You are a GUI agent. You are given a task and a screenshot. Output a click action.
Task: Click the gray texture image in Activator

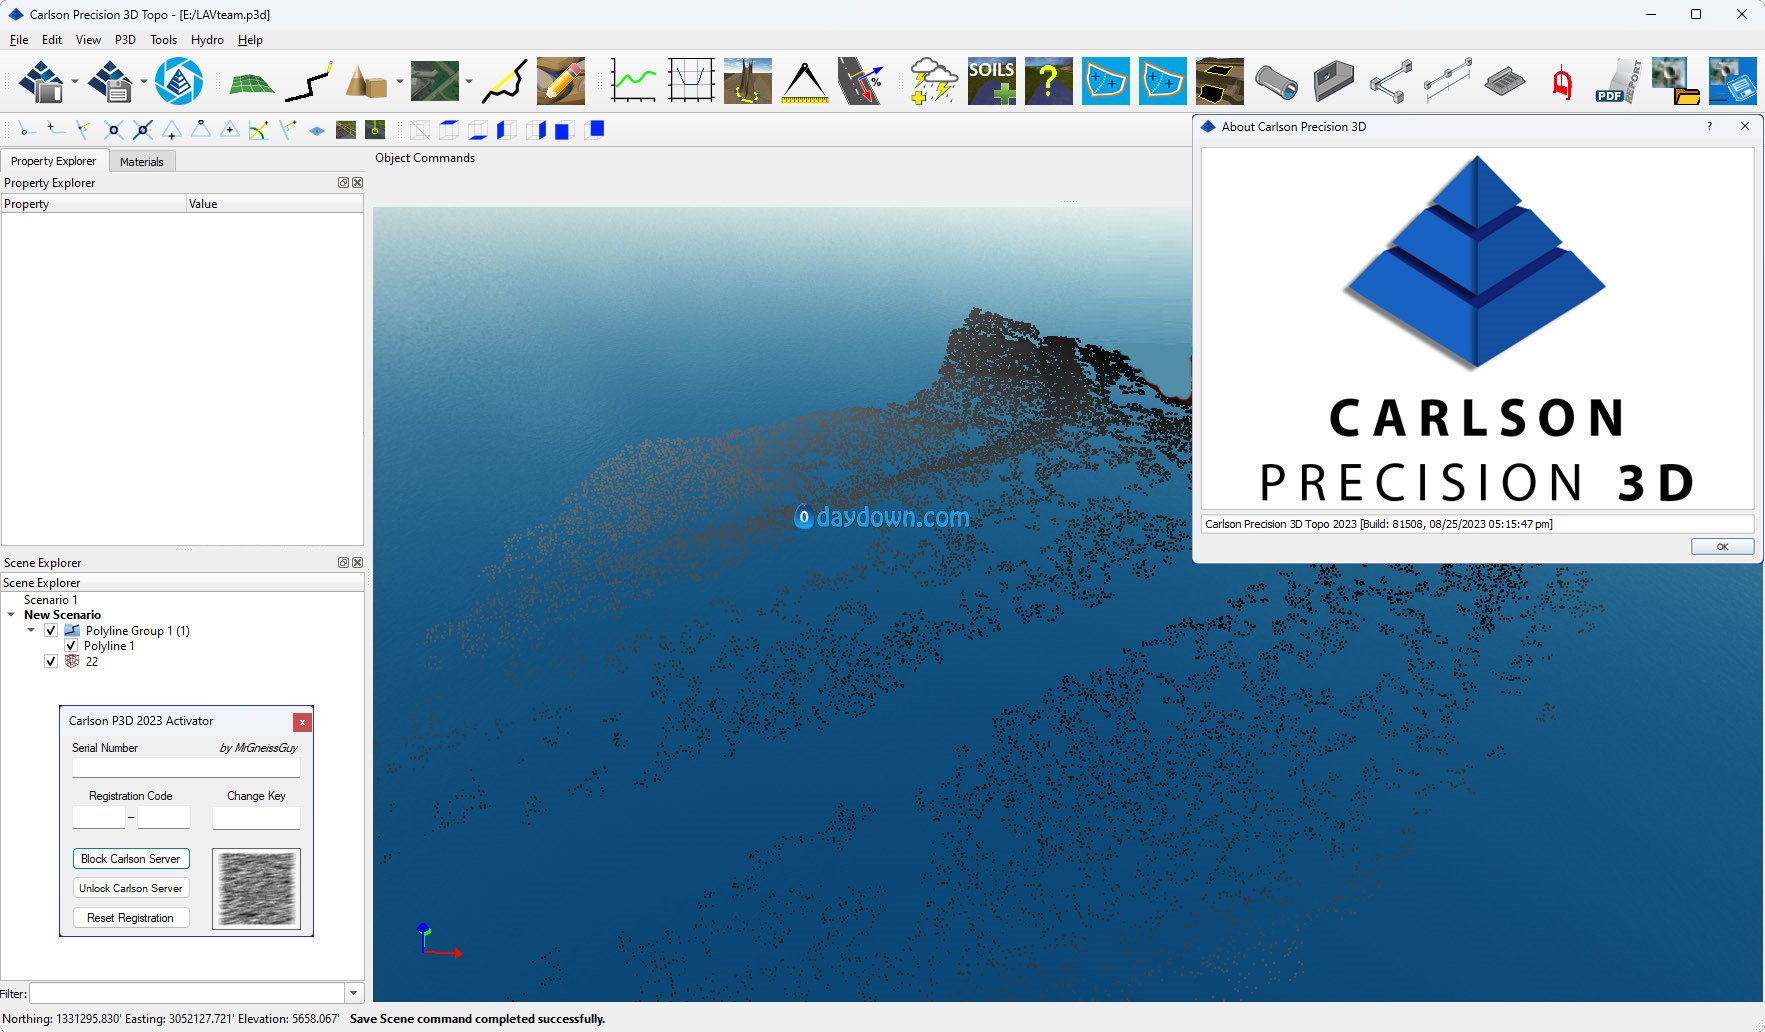click(x=257, y=888)
